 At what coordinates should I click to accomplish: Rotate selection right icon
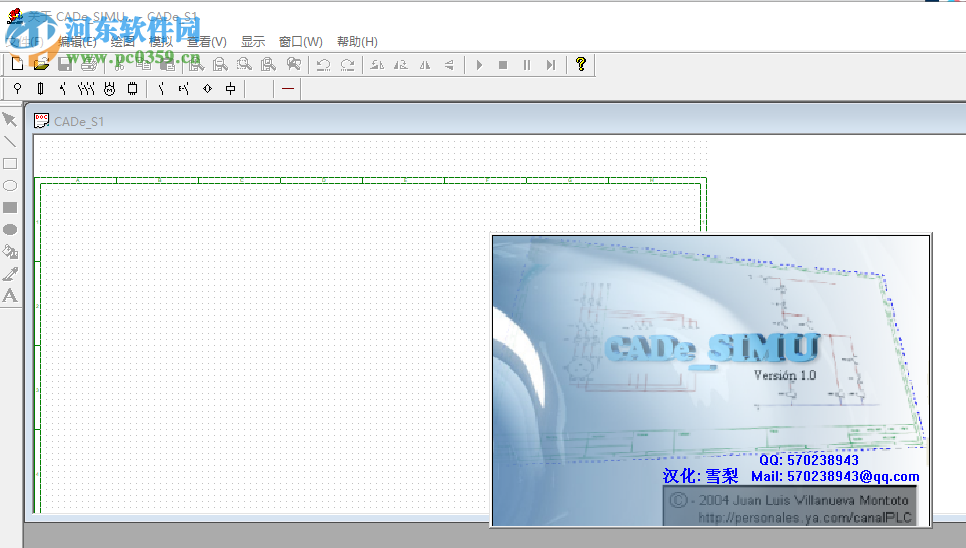pos(401,65)
